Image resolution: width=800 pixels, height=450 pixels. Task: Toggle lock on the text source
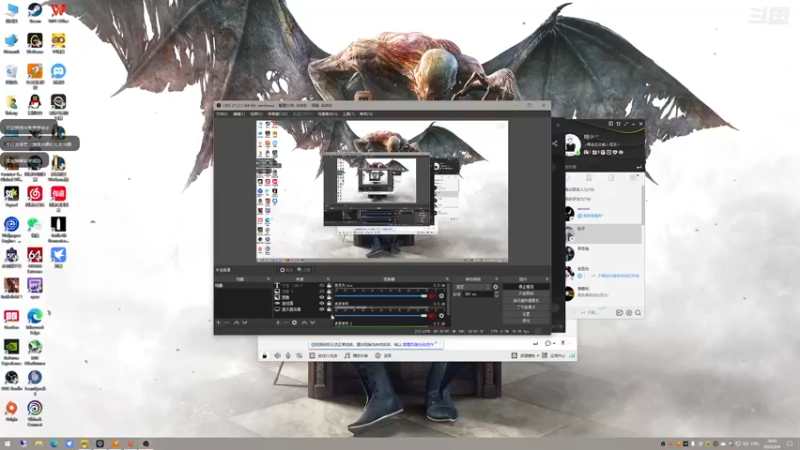pyautogui.click(x=329, y=285)
